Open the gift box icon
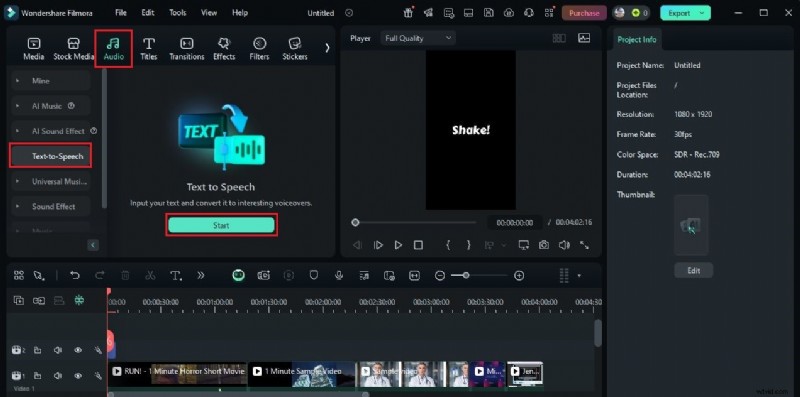Image resolution: width=800 pixels, height=397 pixels. tap(408, 13)
